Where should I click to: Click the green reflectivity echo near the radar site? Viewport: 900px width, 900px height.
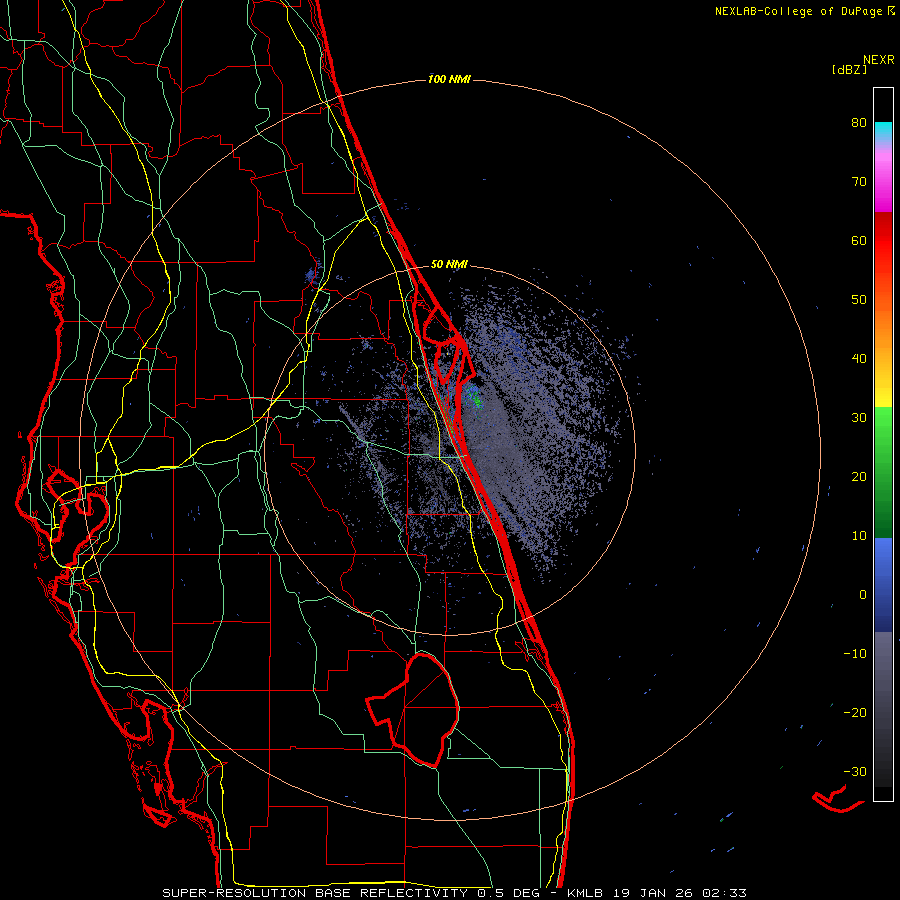coord(474,396)
